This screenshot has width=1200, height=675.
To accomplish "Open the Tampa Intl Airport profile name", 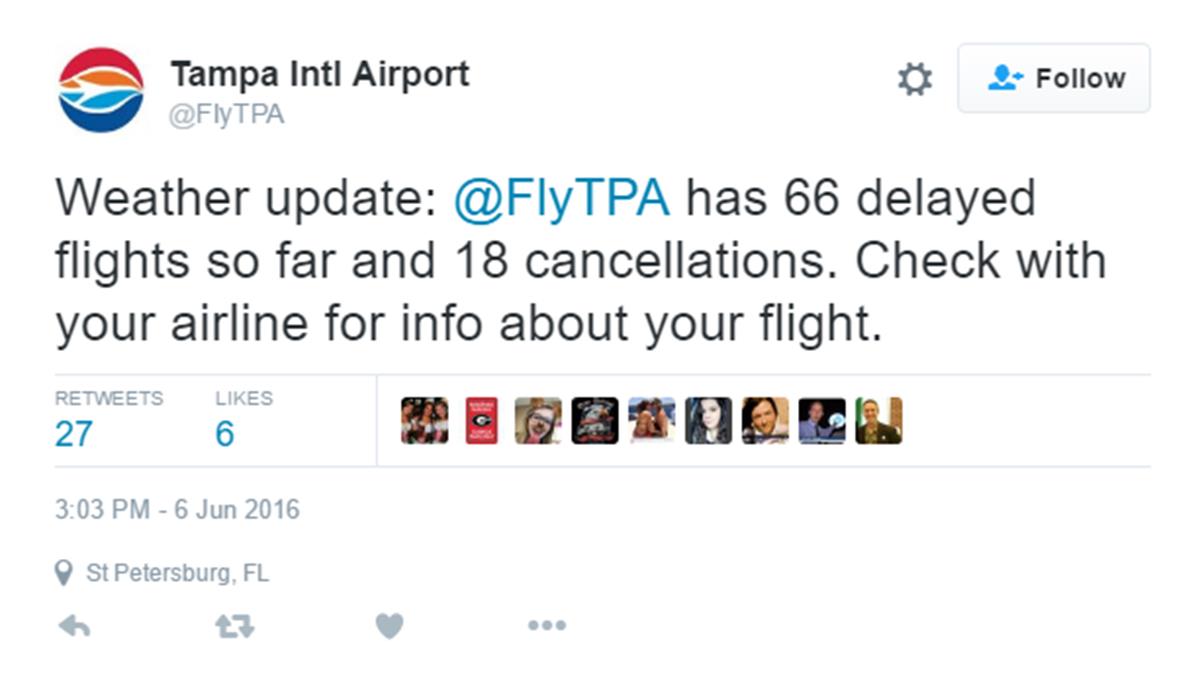I will tap(319, 74).
